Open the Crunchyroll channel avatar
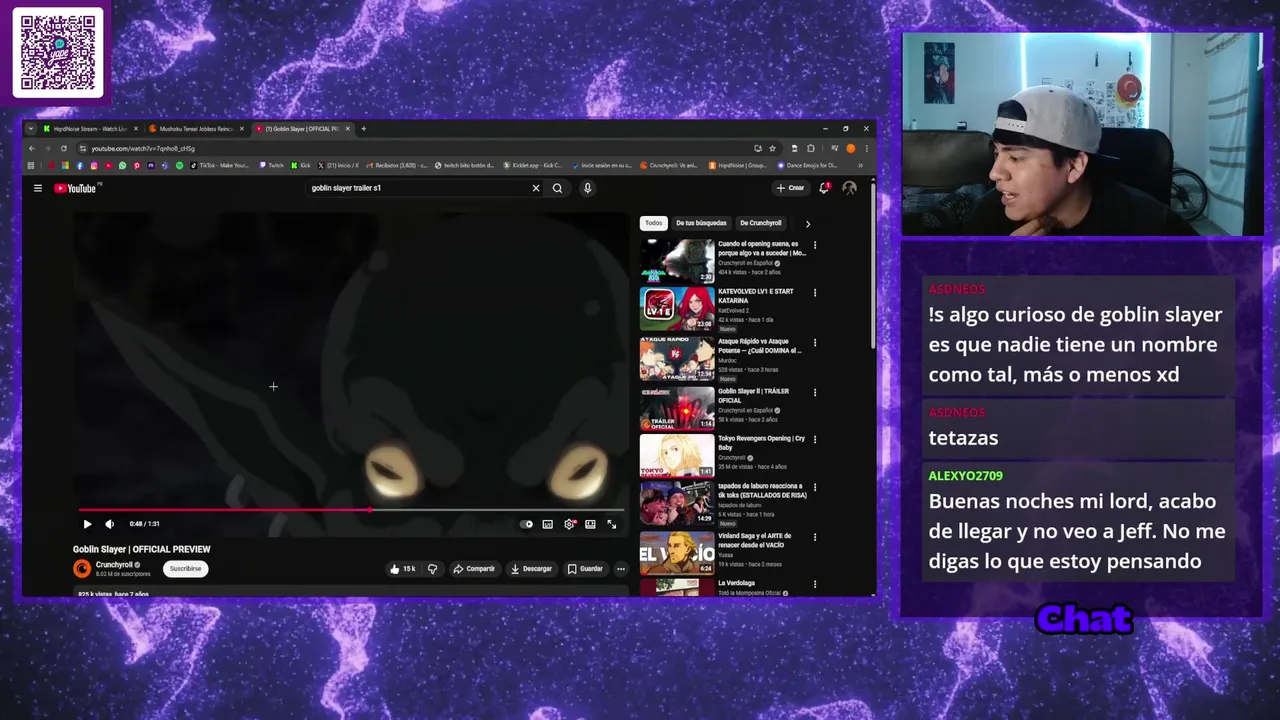 82,569
